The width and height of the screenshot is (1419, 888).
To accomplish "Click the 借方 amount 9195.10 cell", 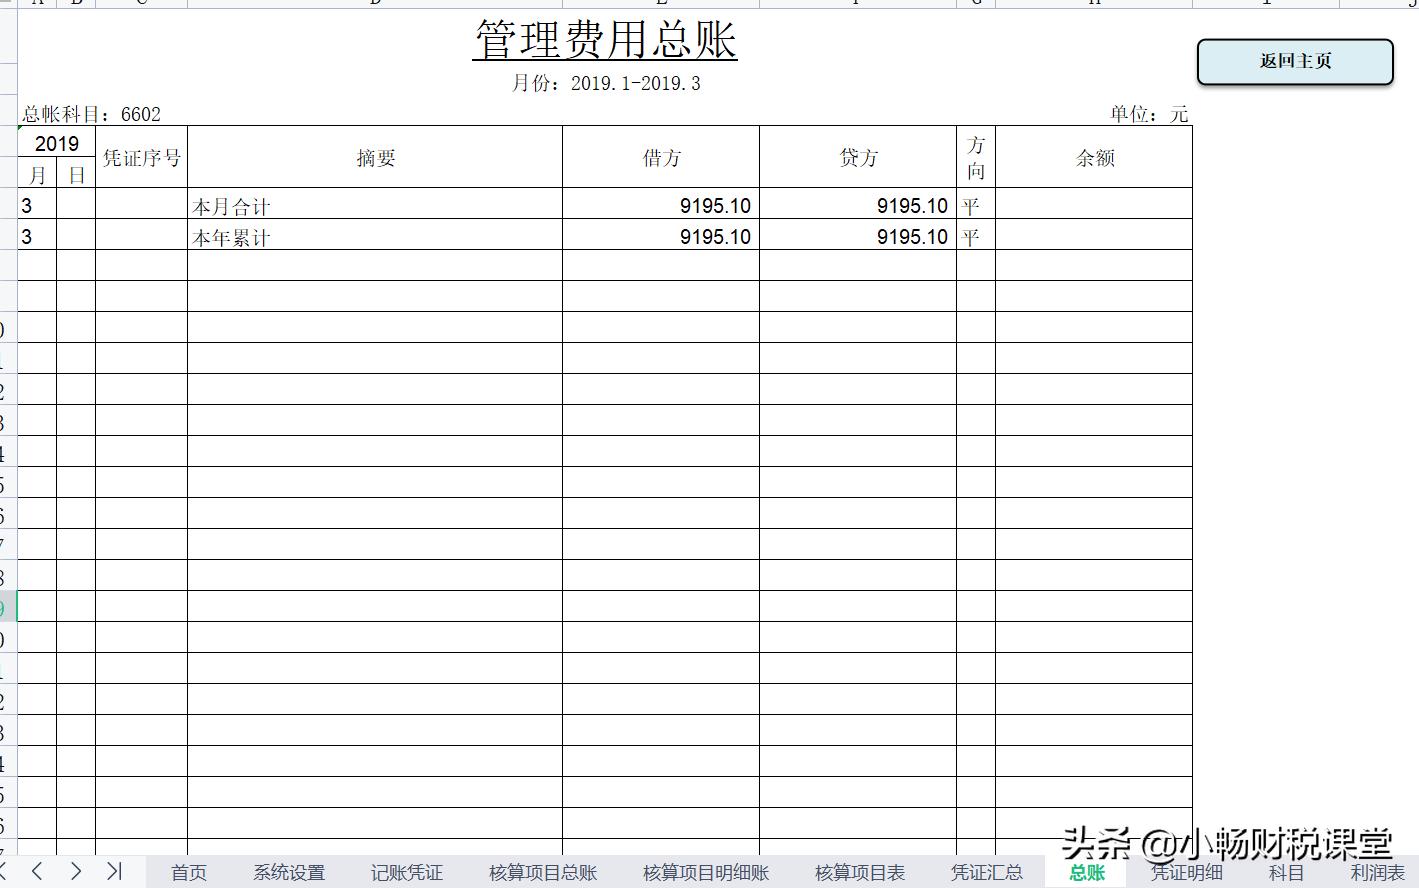I will (x=660, y=204).
